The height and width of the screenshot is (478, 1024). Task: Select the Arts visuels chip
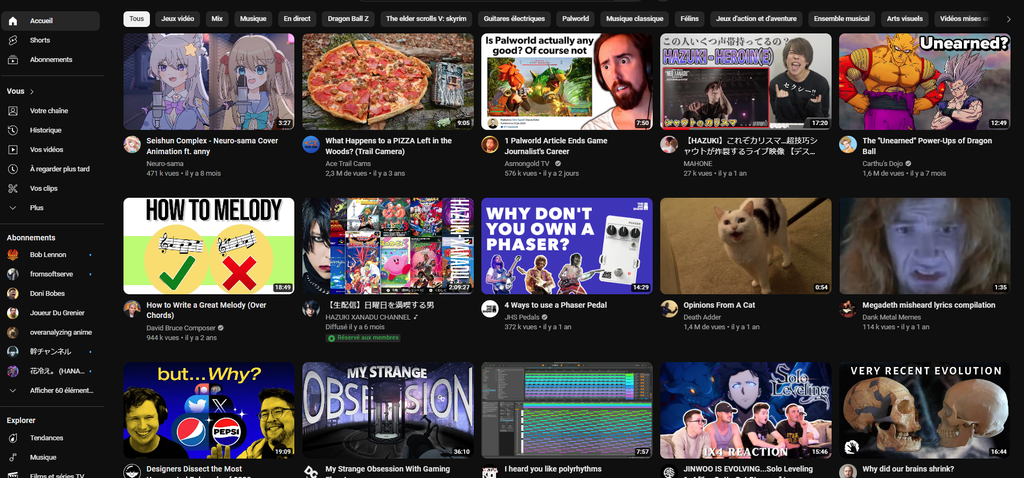tap(904, 19)
